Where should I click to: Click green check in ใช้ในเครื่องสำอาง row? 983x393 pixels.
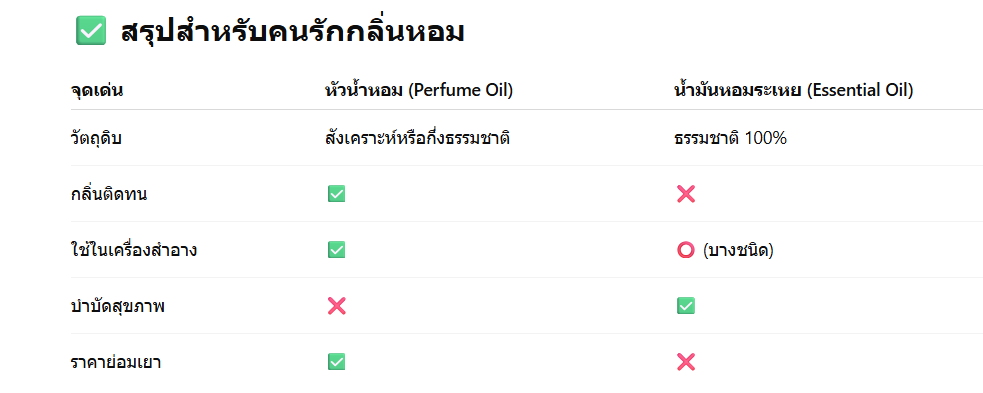pos(337,250)
